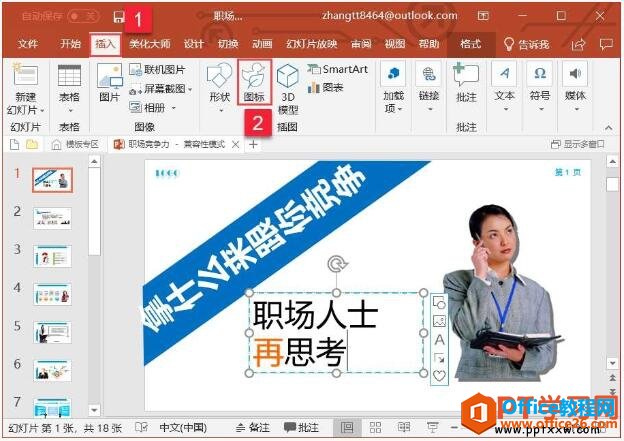Click the 新建幻灯片 icon

pos(25,74)
